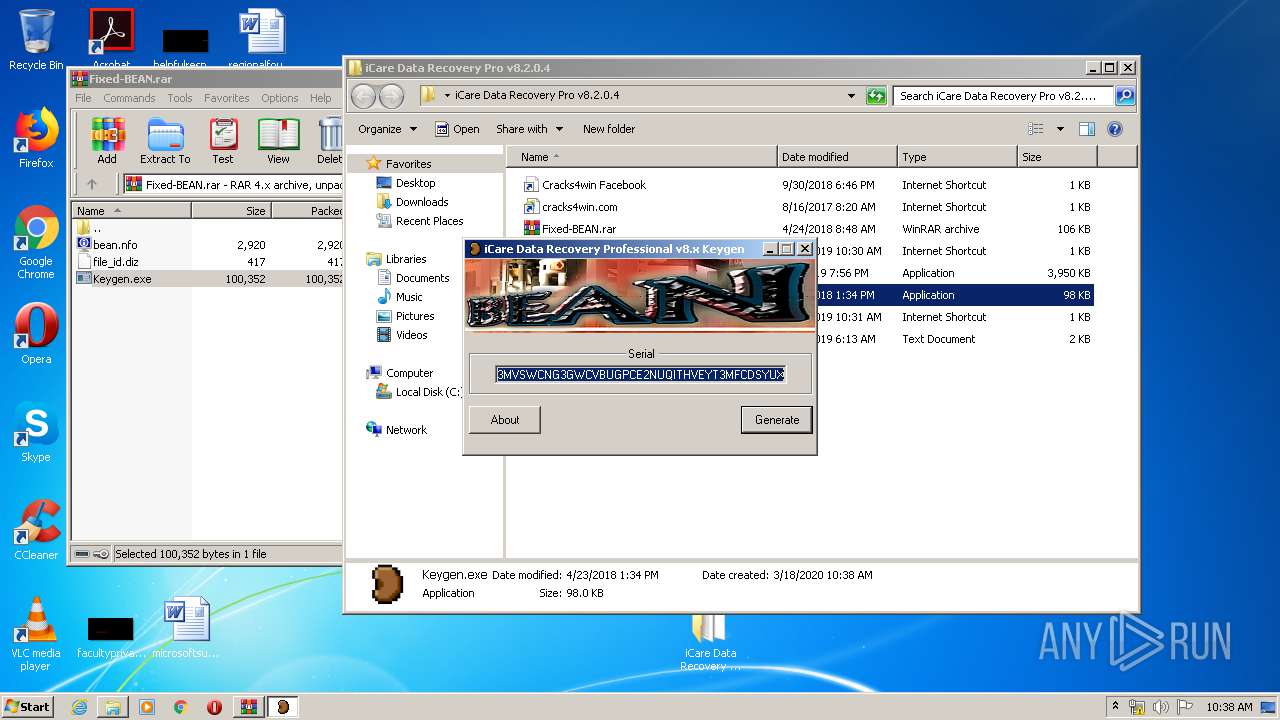Click WinRAR up-one-level arrow icon
Screen dimensions: 1280x720
pyautogui.click(x=92, y=184)
